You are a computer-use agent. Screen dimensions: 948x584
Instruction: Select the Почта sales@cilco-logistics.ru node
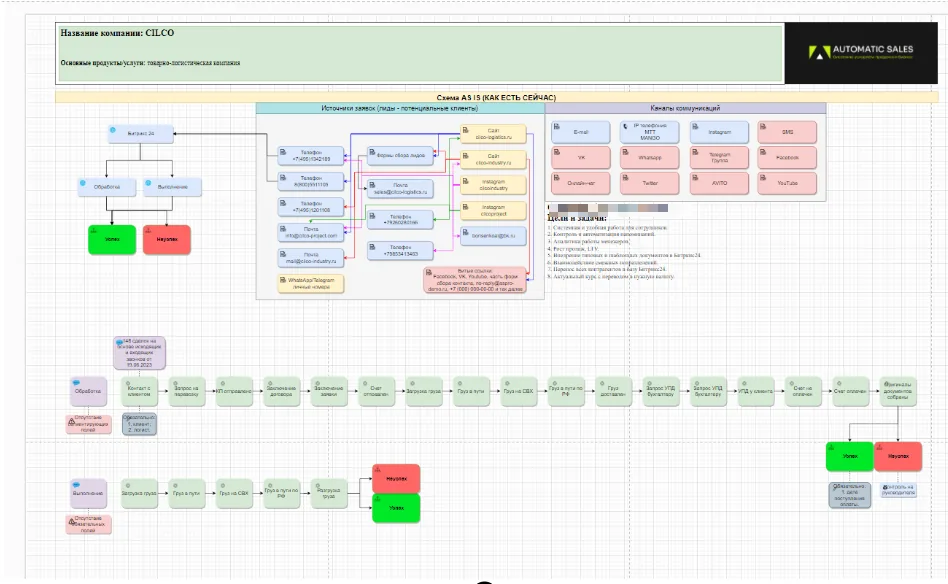[x=400, y=189]
